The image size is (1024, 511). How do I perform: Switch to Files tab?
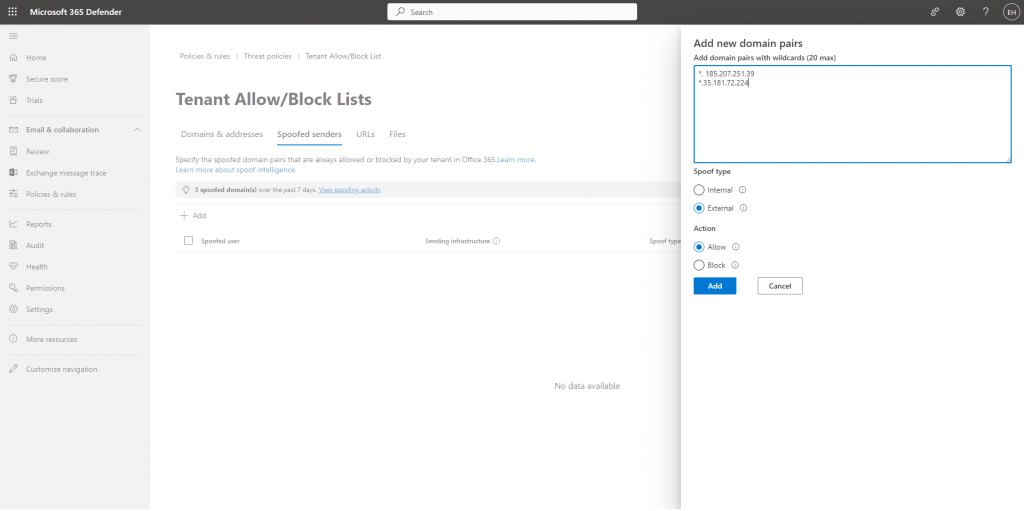point(397,134)
